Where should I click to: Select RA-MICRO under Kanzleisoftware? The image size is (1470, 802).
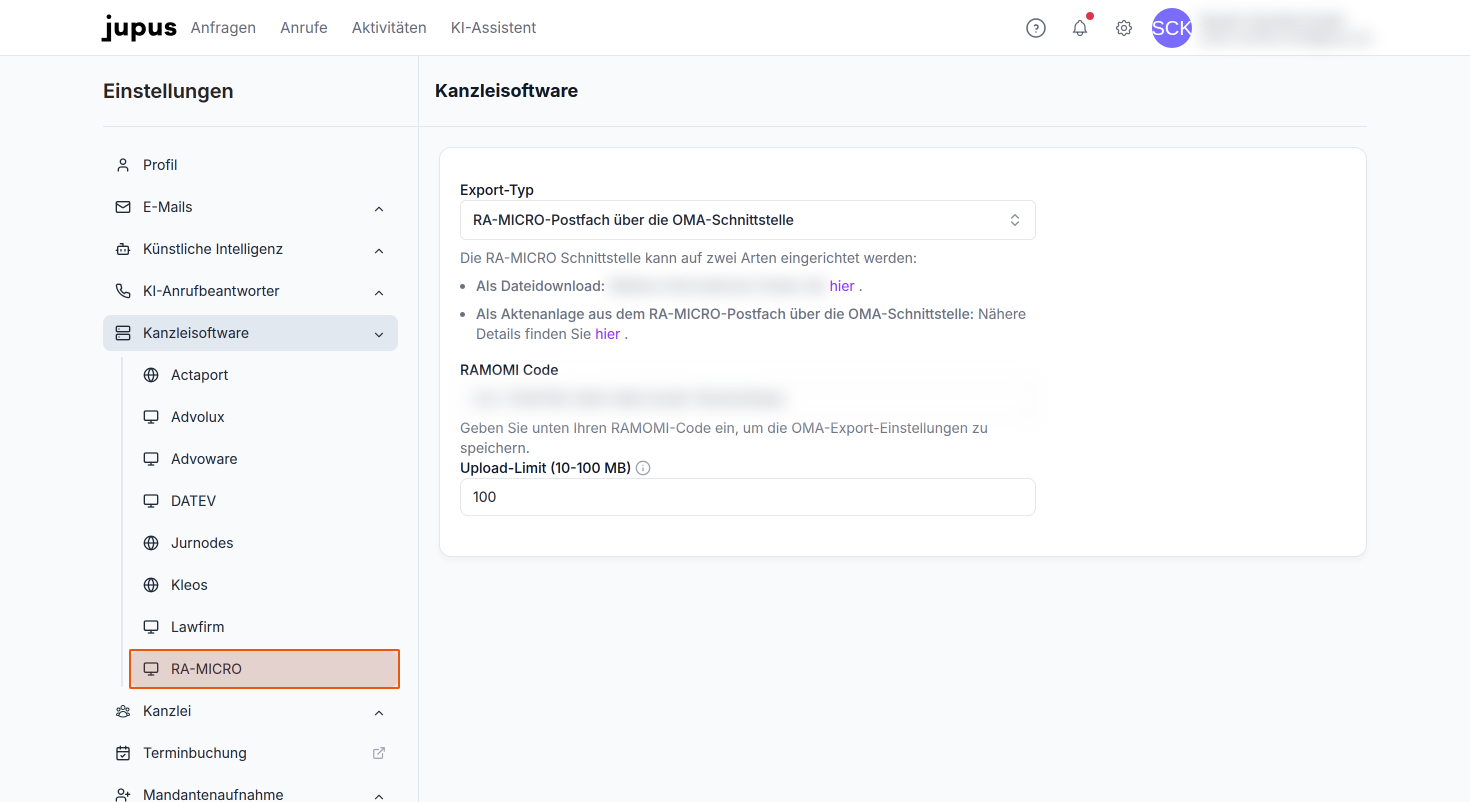[x=264, y=669]
